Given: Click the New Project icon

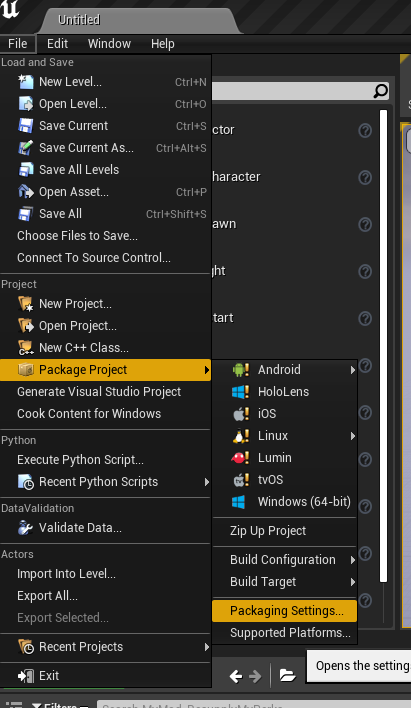Looking at the screenshot, I should point(26,304).
